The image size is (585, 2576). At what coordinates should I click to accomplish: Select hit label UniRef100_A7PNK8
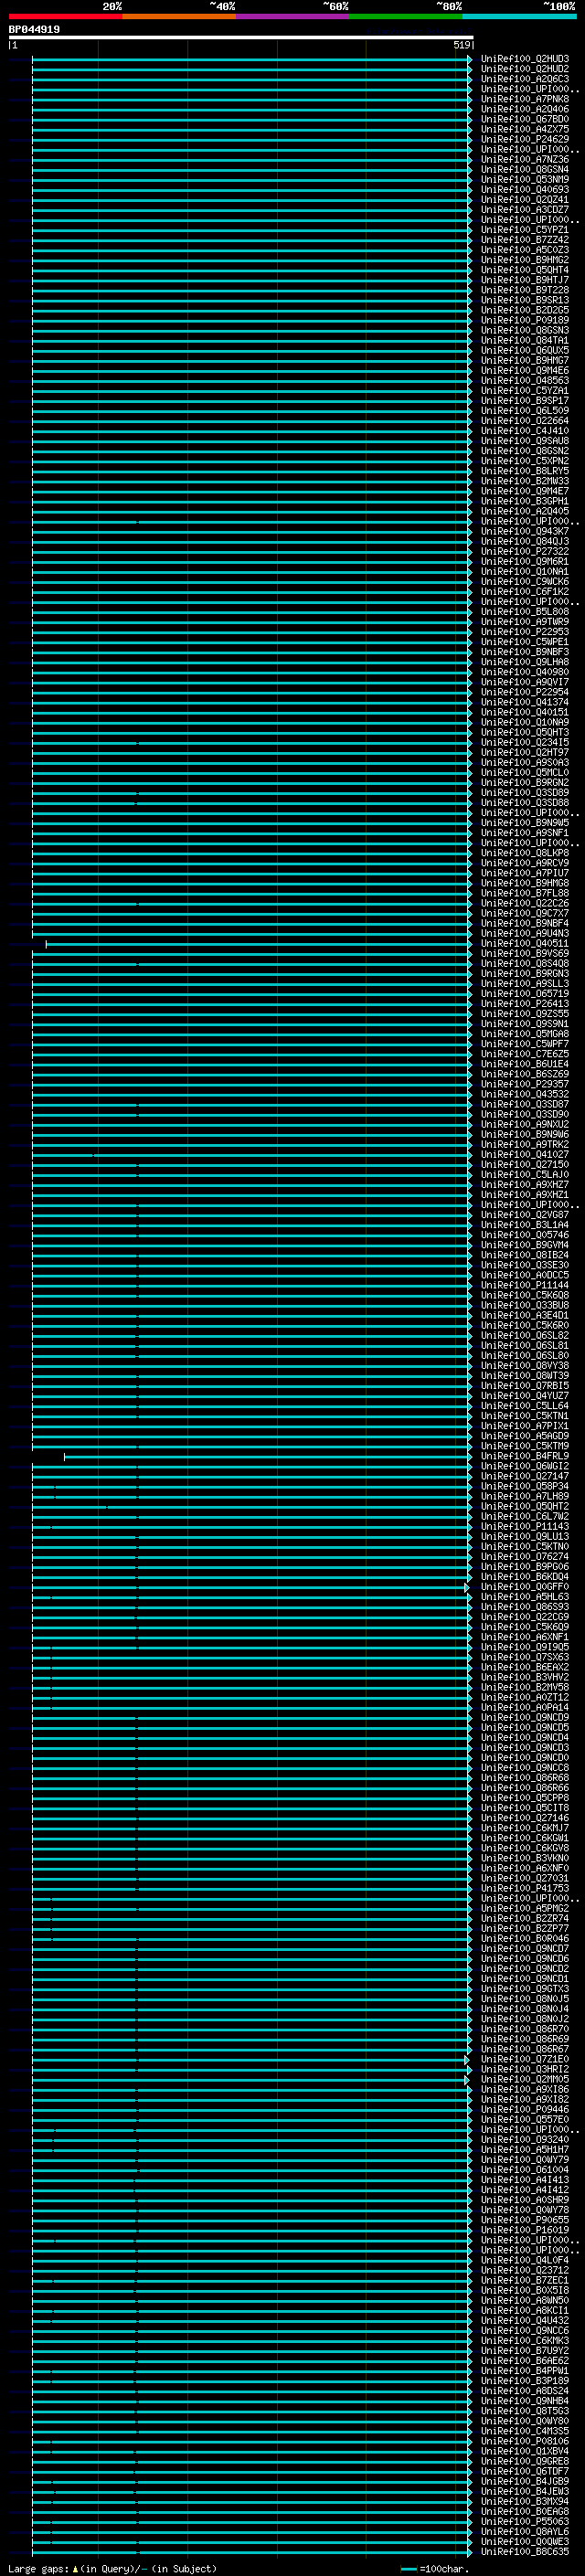click(x=525, y=99)
